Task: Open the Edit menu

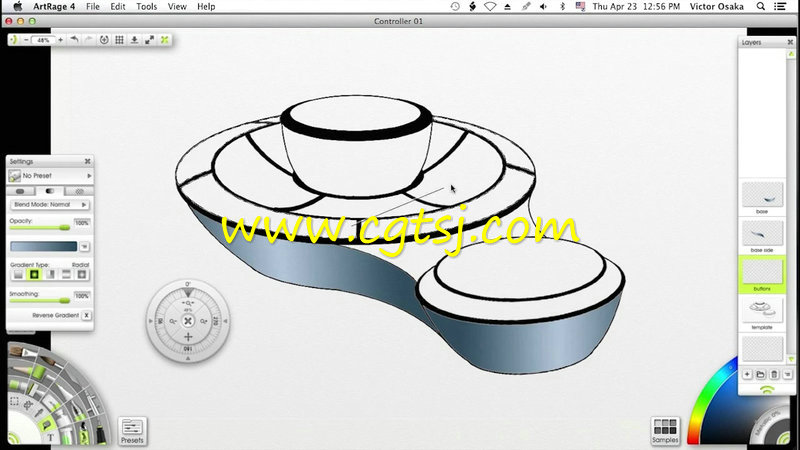Action: click(x=118, y=7)
